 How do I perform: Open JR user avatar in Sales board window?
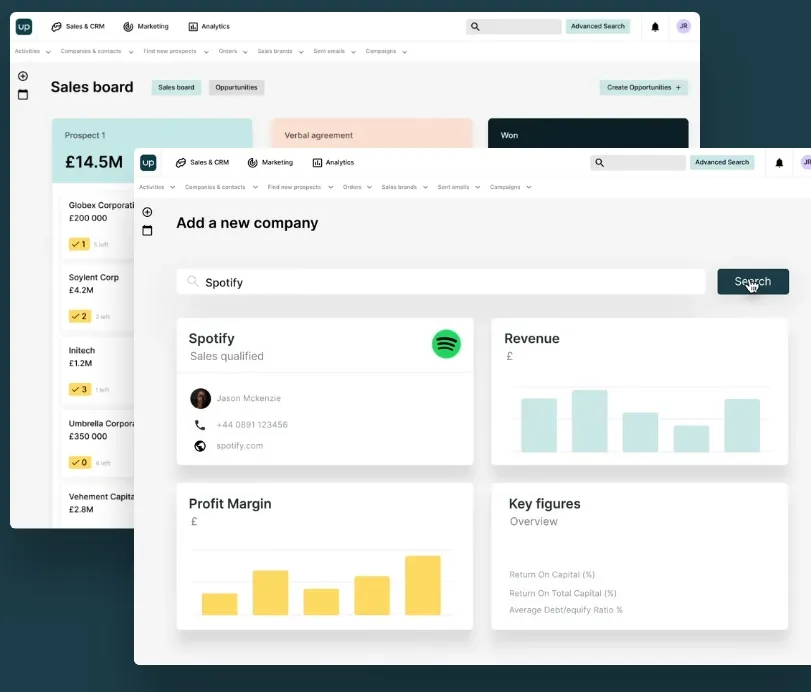(x=684, y=26)
